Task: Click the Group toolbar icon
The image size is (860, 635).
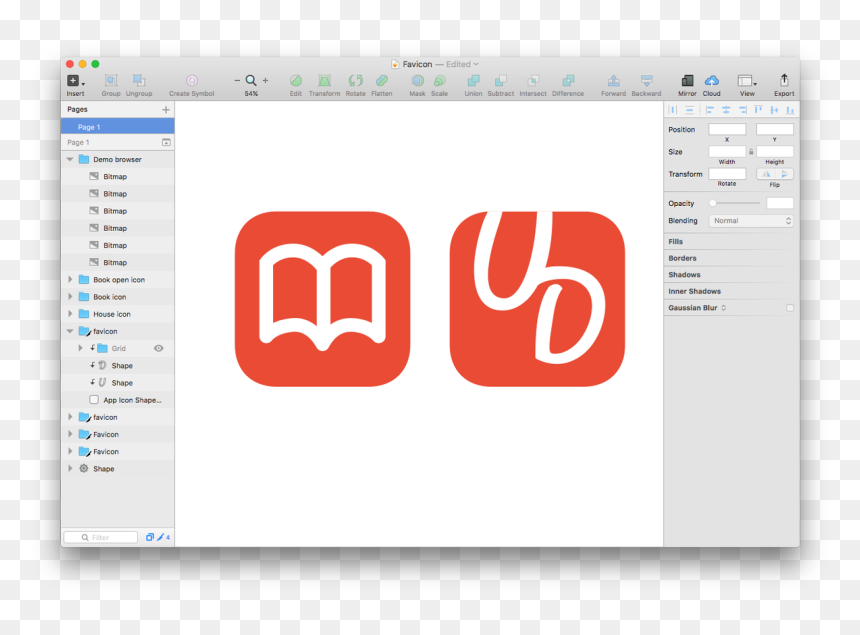Action: coord(111,81)
